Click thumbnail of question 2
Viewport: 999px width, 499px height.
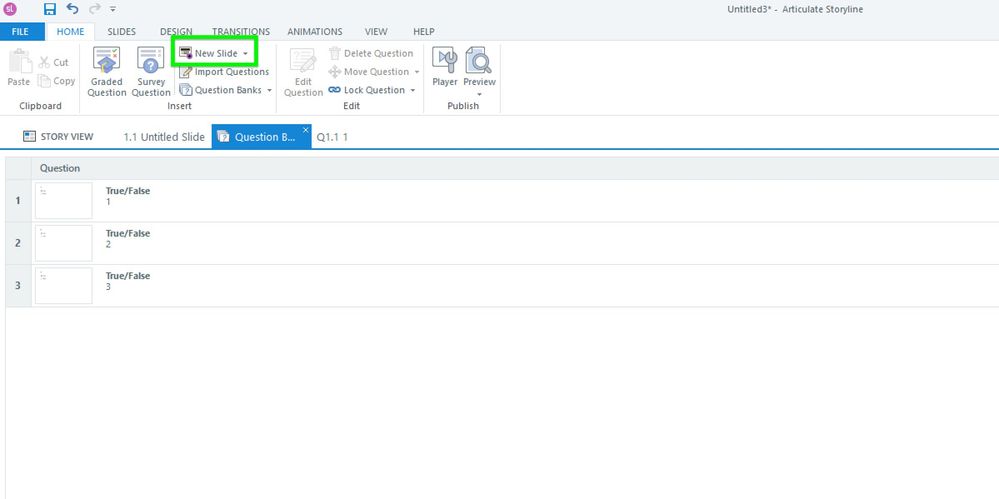point(64,243)
